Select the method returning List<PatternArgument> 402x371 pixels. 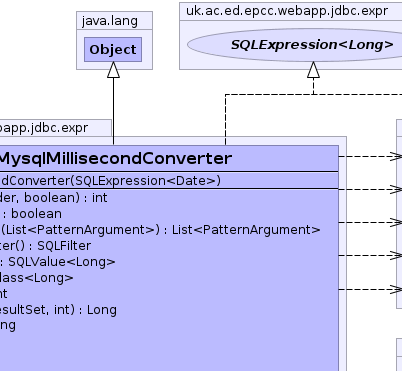[160, 230]
